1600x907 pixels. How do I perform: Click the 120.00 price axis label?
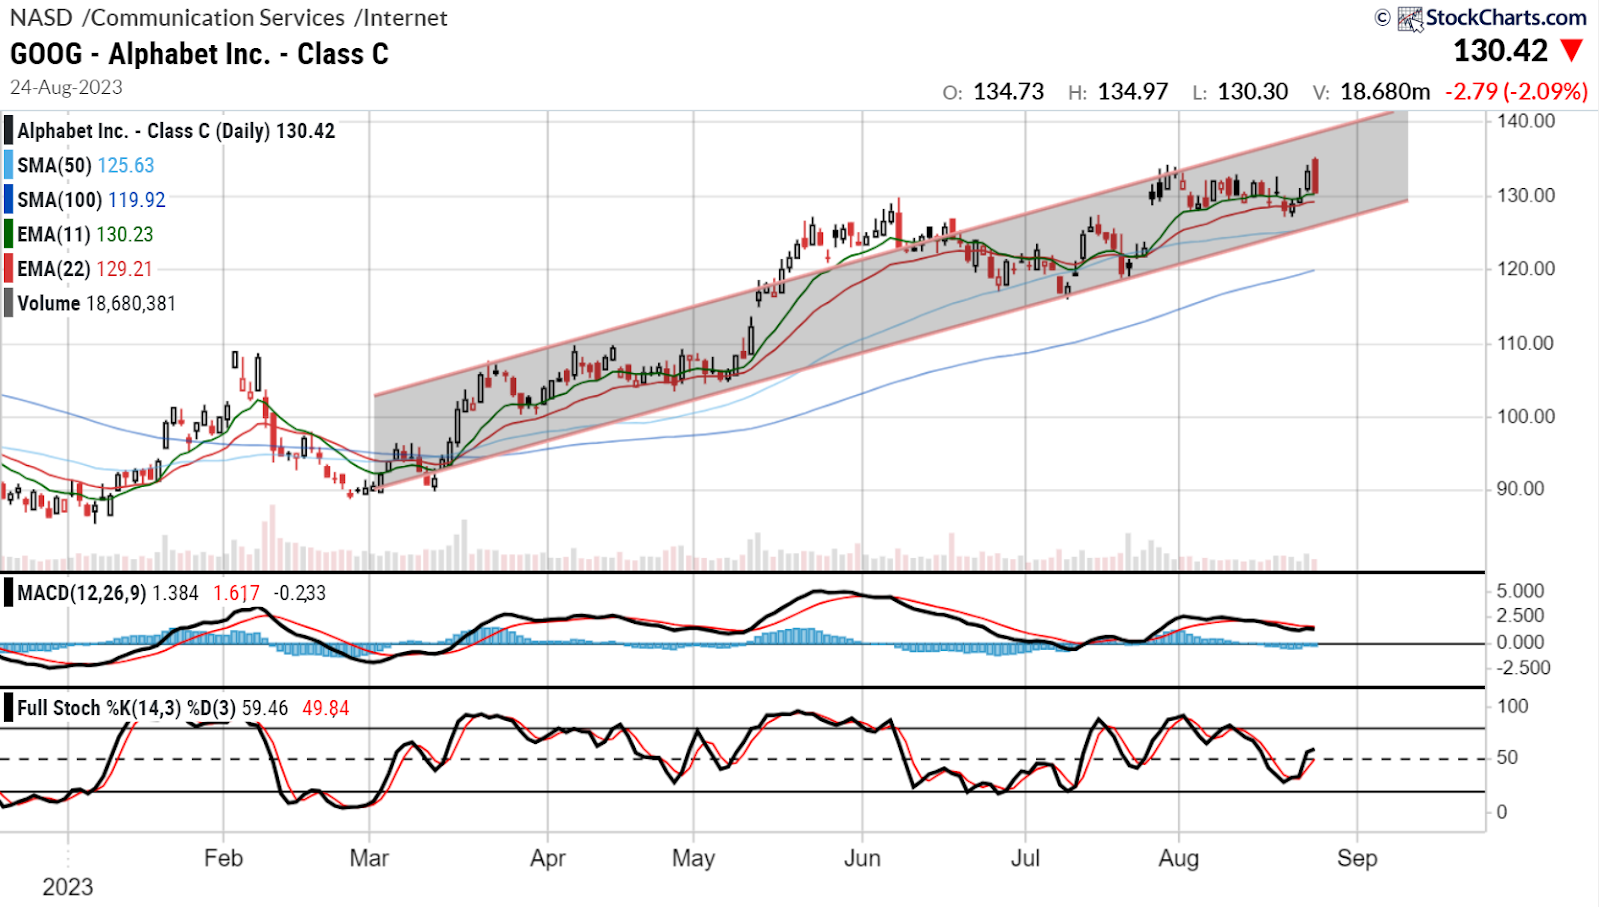(x=1525, y=269)
